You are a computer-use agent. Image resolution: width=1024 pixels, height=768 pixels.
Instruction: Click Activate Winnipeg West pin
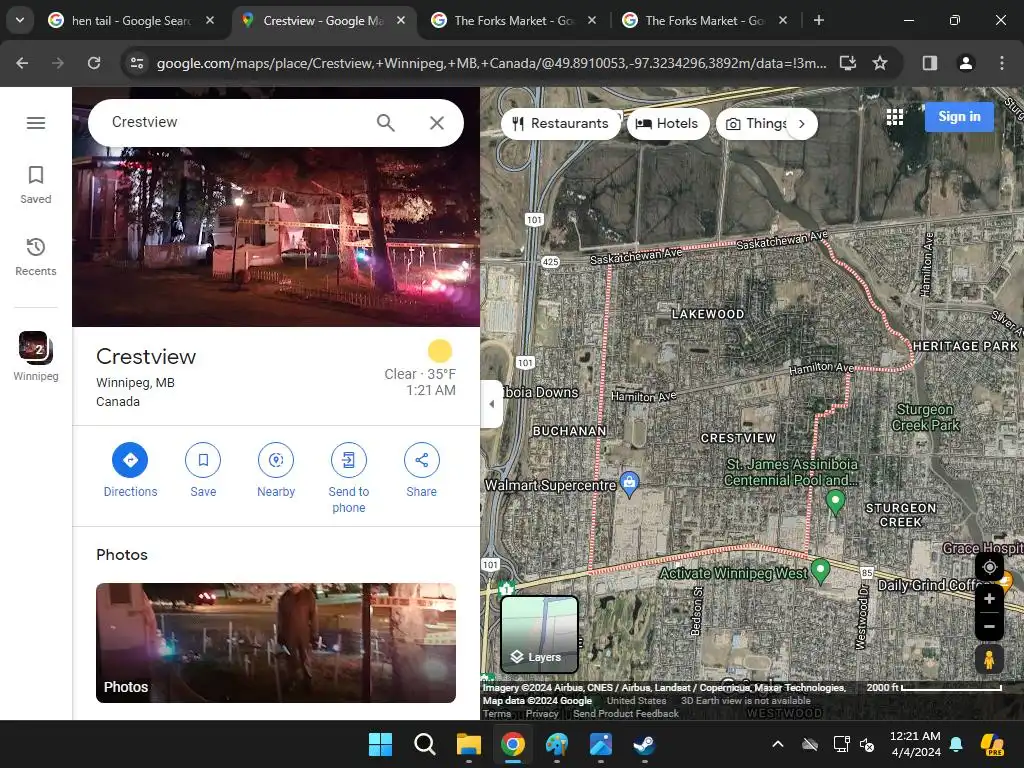tap(820, 571)
